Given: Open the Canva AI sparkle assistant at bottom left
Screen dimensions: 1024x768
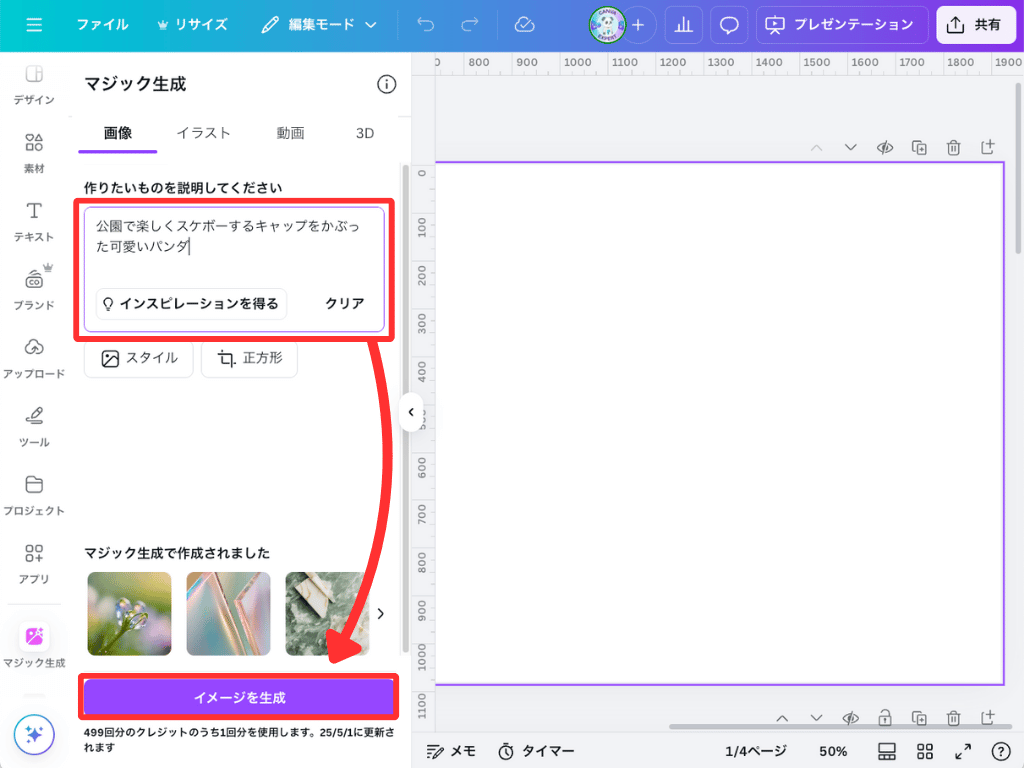Looking at the screenshot, I should pyautogui.click(x=33, y=734).
